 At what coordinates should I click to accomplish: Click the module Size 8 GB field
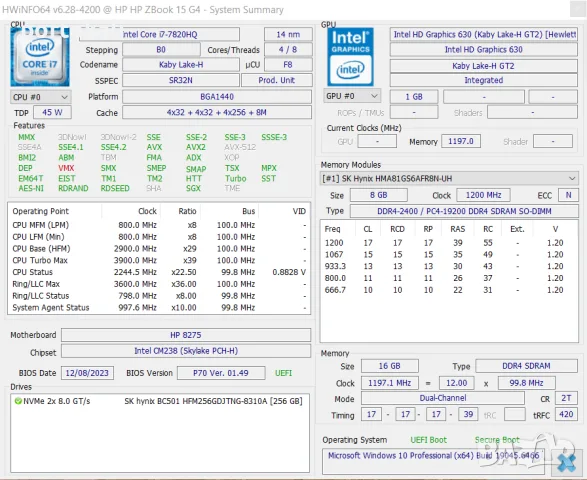378,195
